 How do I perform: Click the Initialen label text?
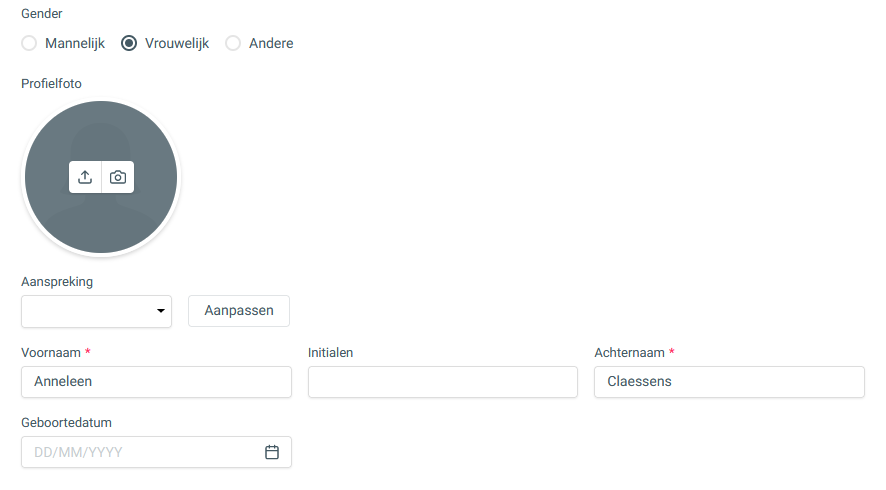click(330, 353)
